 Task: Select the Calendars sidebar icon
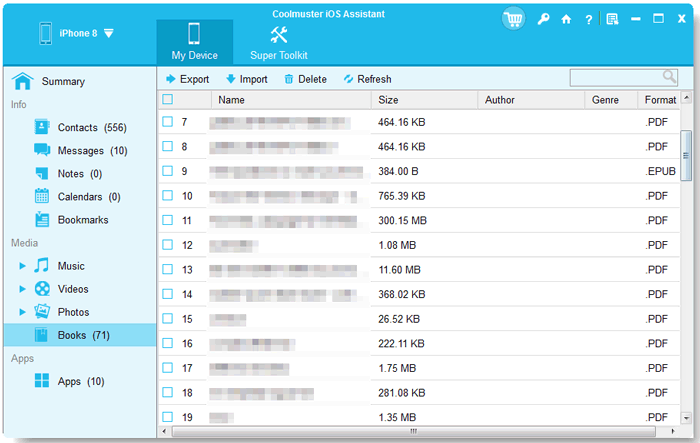click(42, 197)
